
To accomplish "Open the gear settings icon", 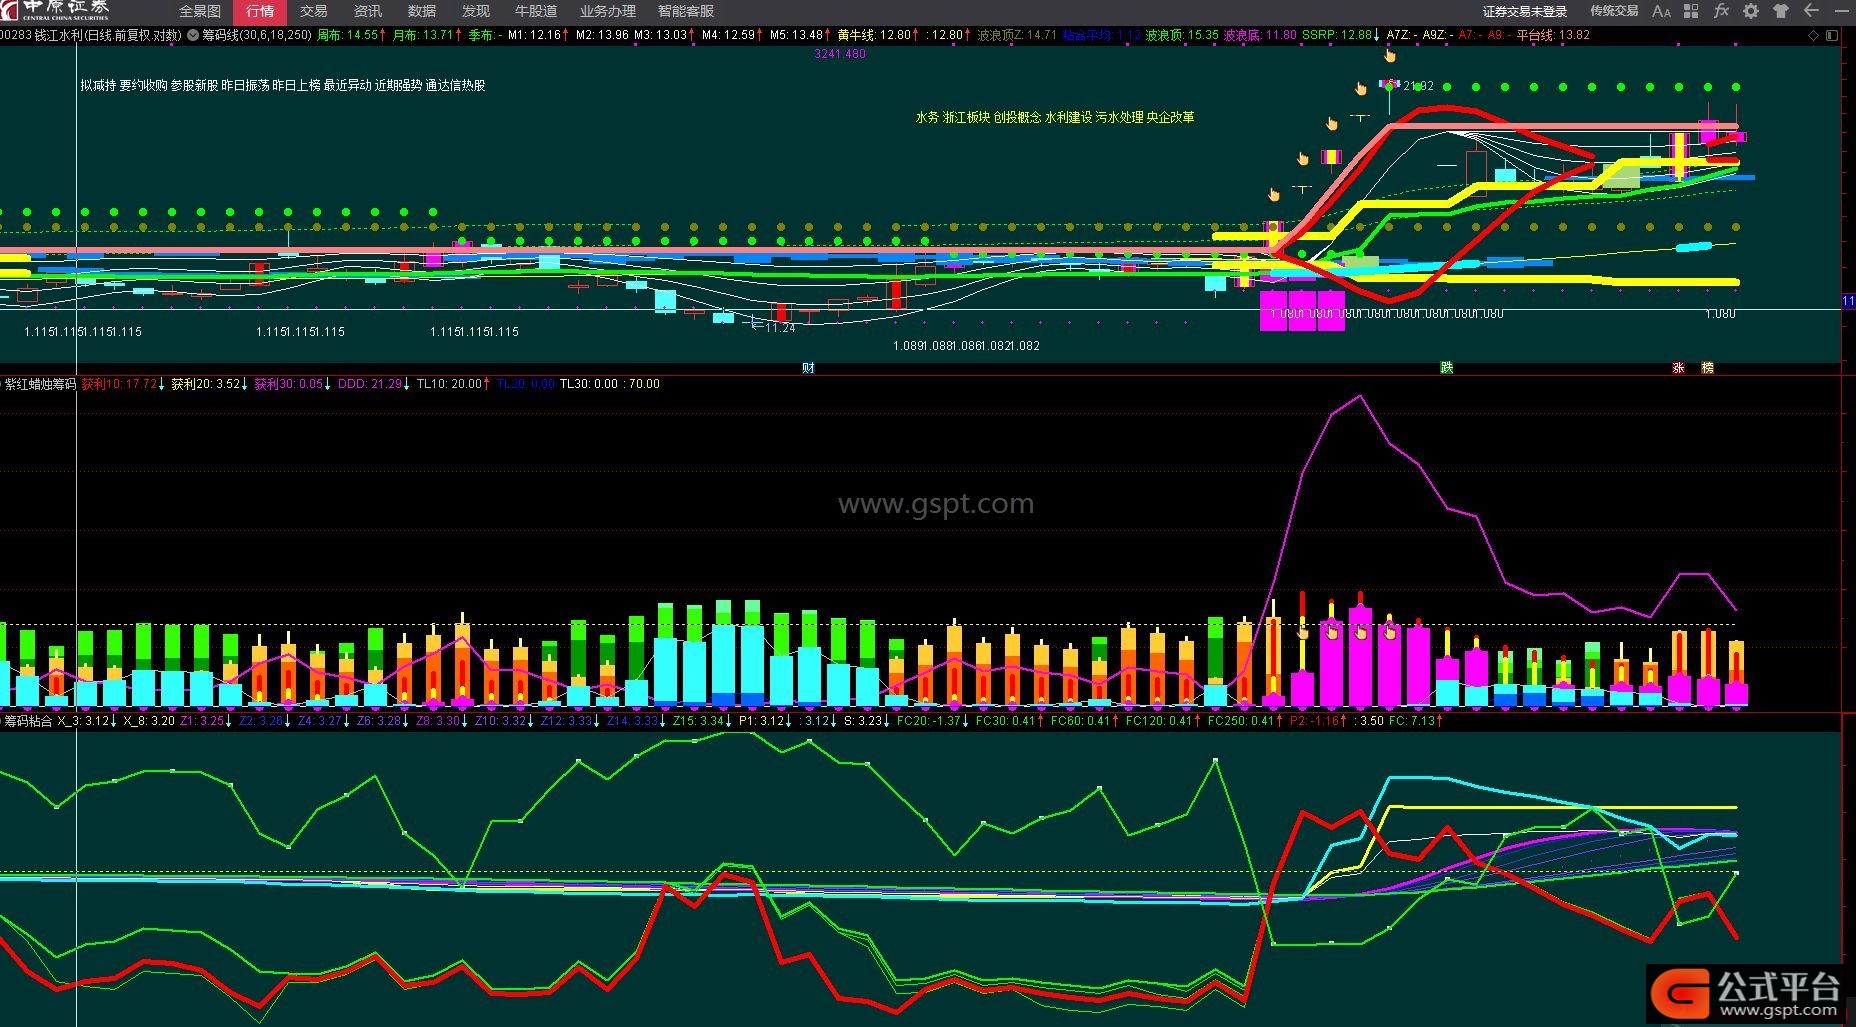I will coord(1750,11).
